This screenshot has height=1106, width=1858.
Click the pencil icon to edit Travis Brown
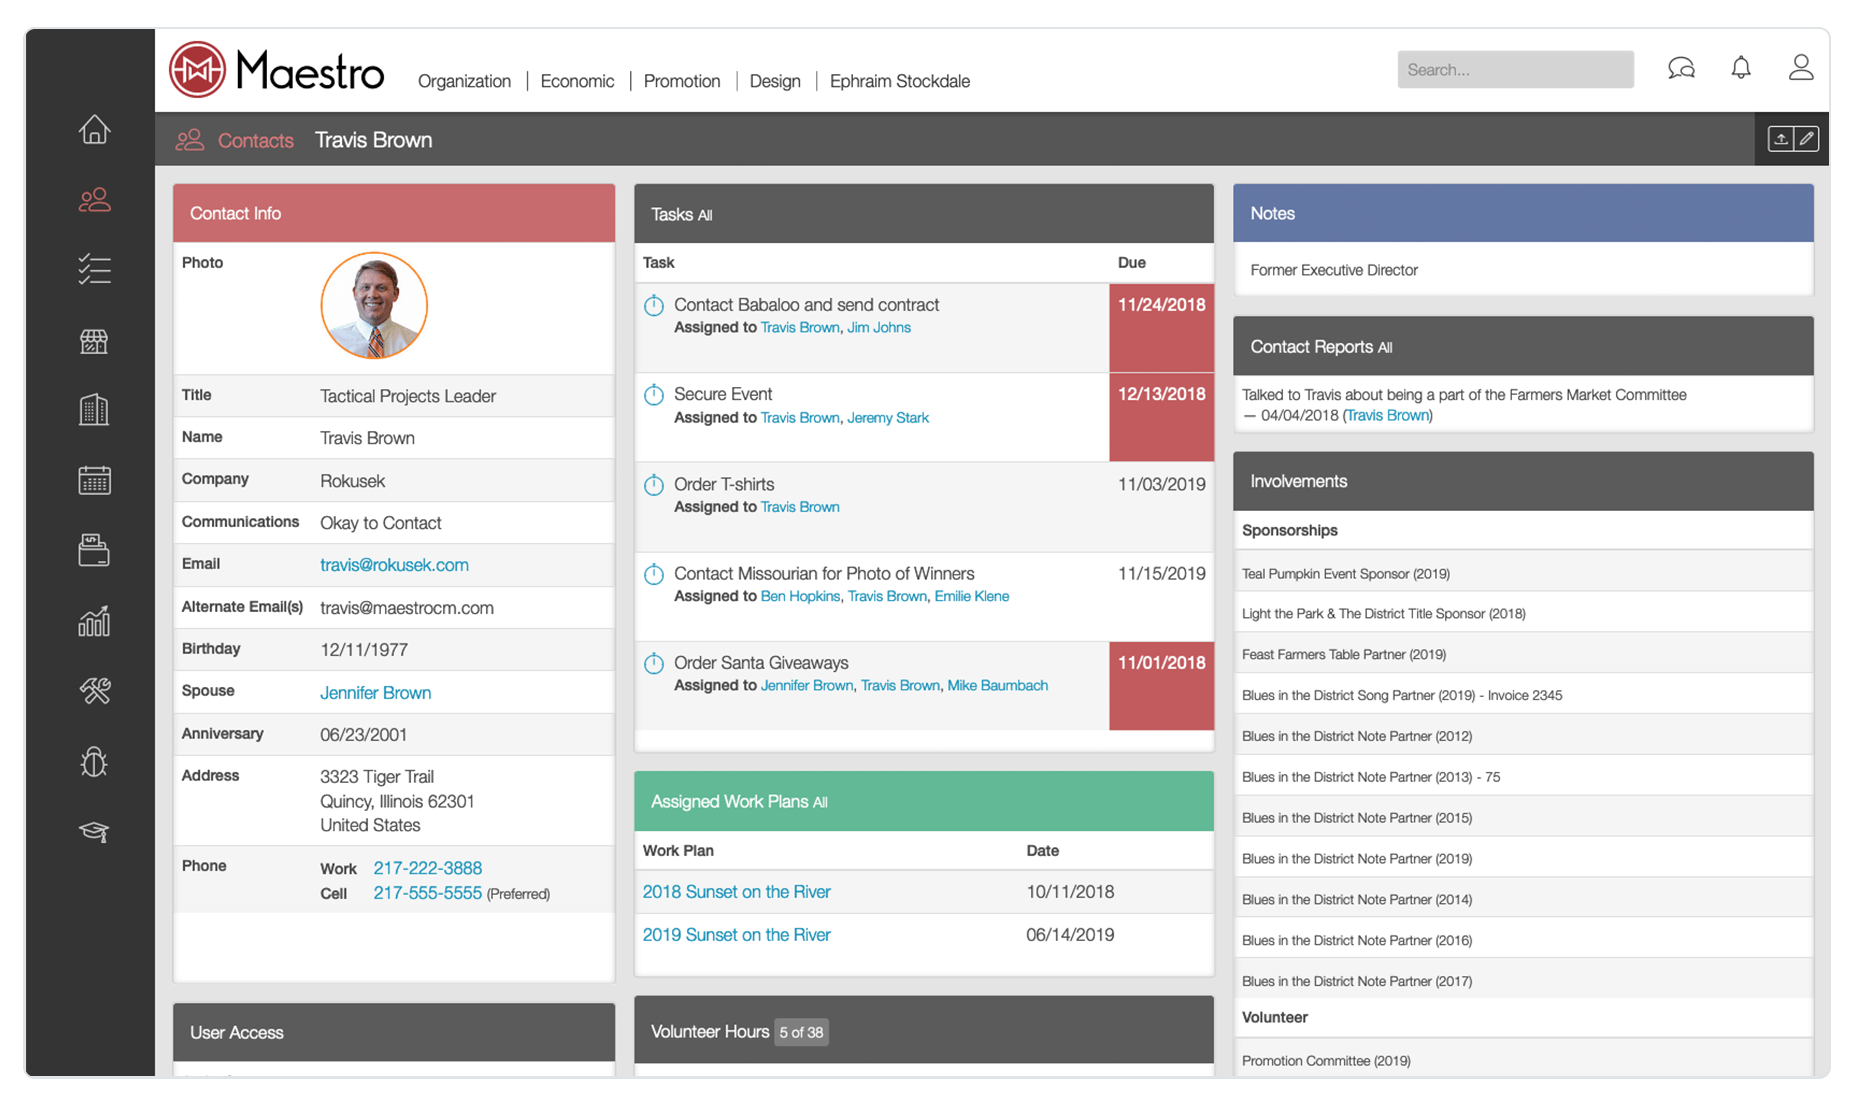pos(1808,139)
